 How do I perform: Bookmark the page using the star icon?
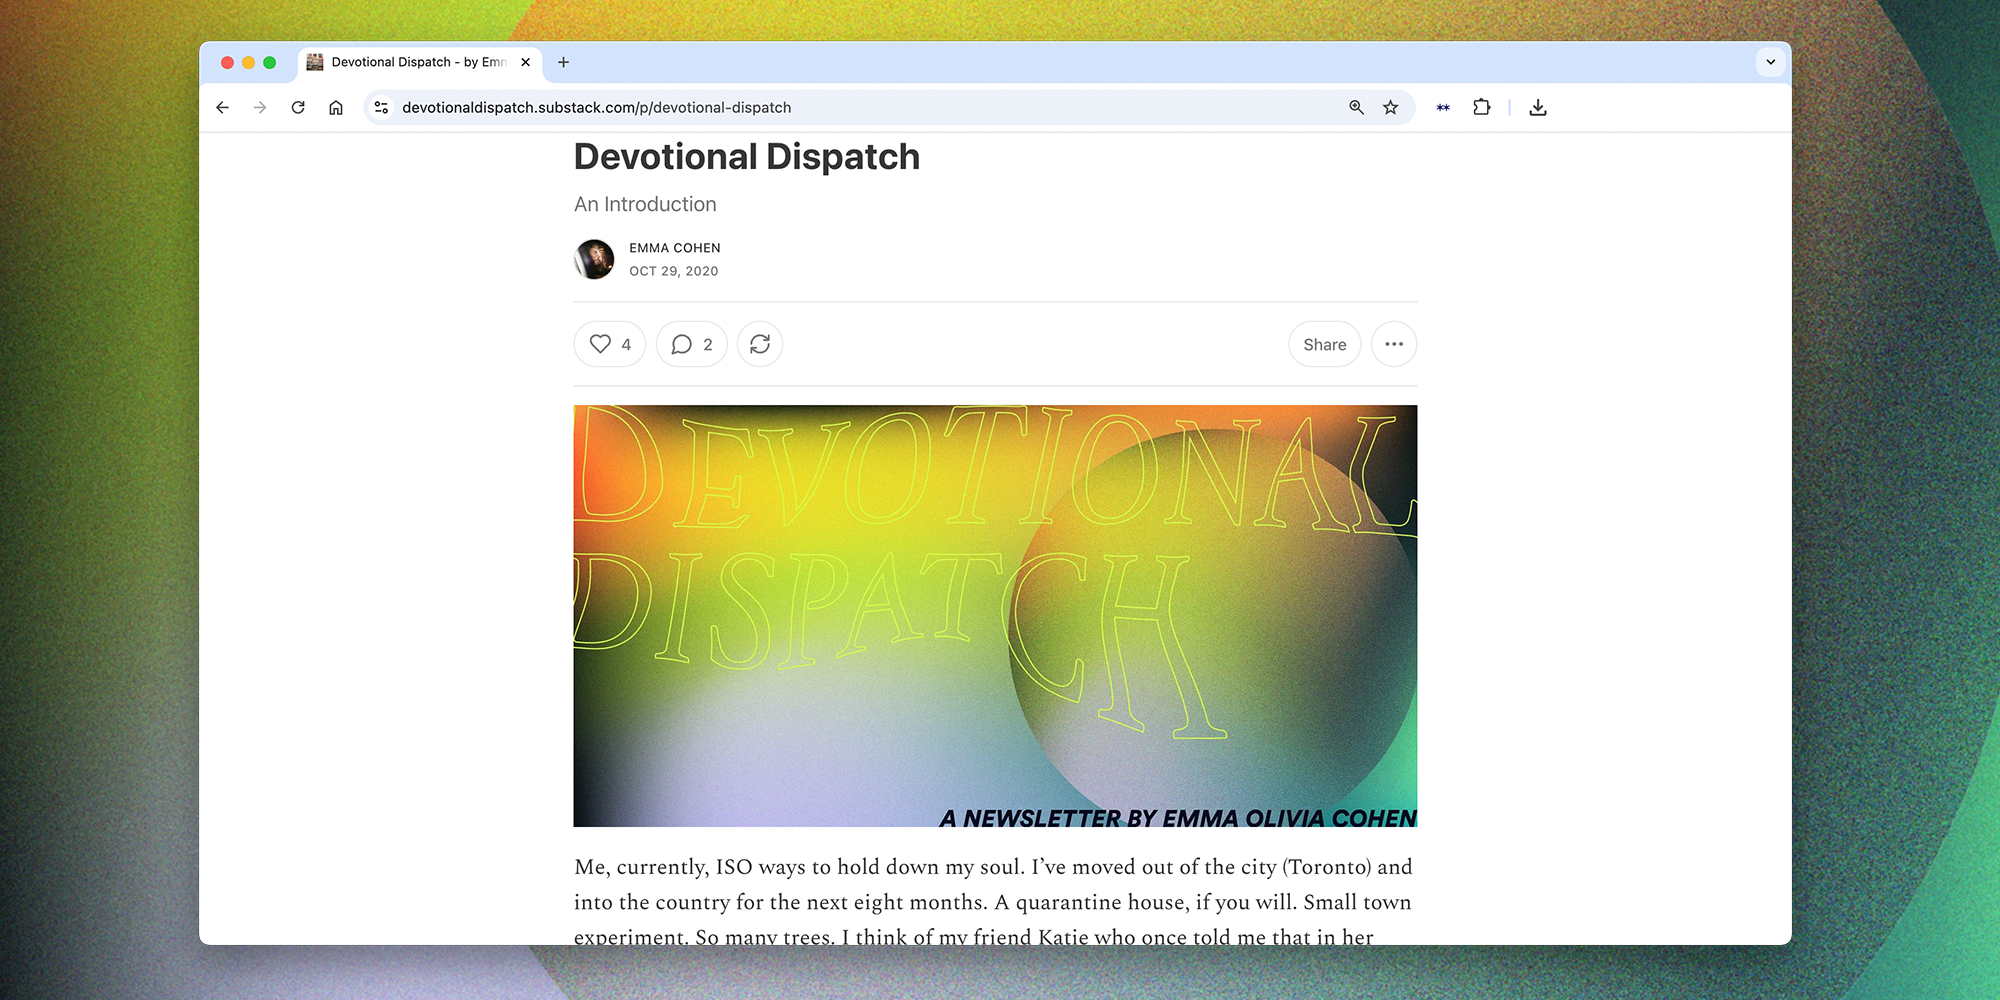coord(1390,107)
